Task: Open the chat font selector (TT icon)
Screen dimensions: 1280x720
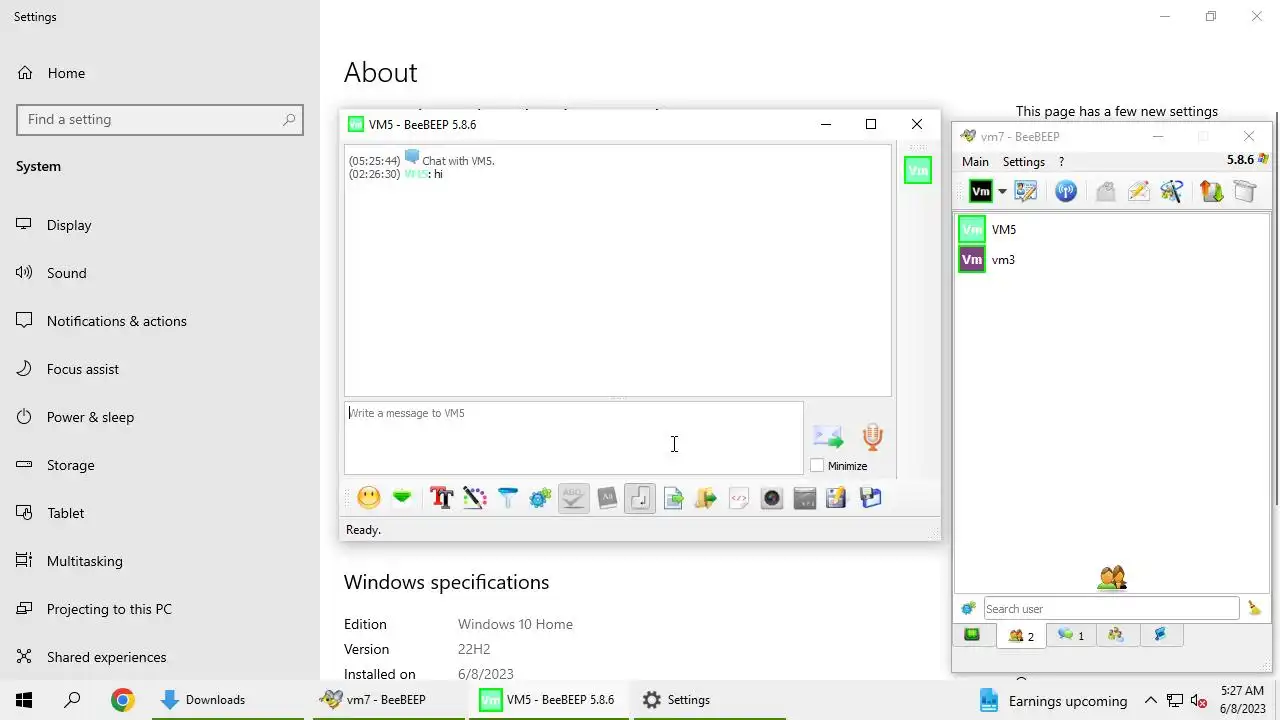Action: (x=441, y=498)
